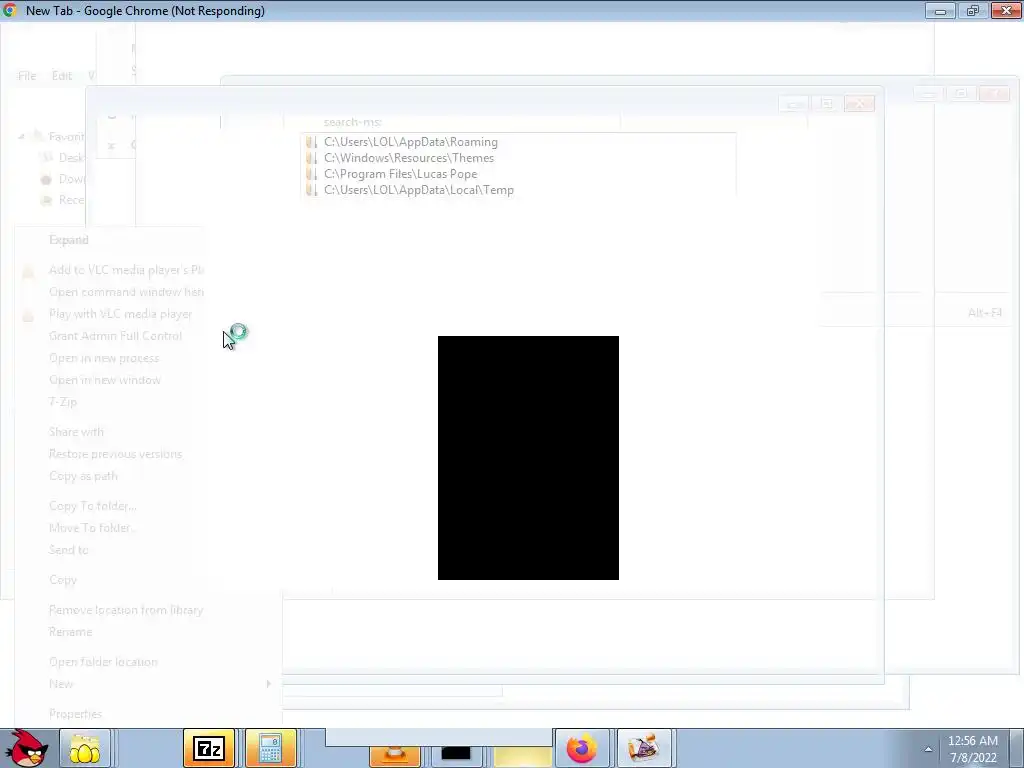The width and height of the screenshot is (1024, 768).
Task: Open the clock showing 12:56 AM
Action: pos(972,749)
